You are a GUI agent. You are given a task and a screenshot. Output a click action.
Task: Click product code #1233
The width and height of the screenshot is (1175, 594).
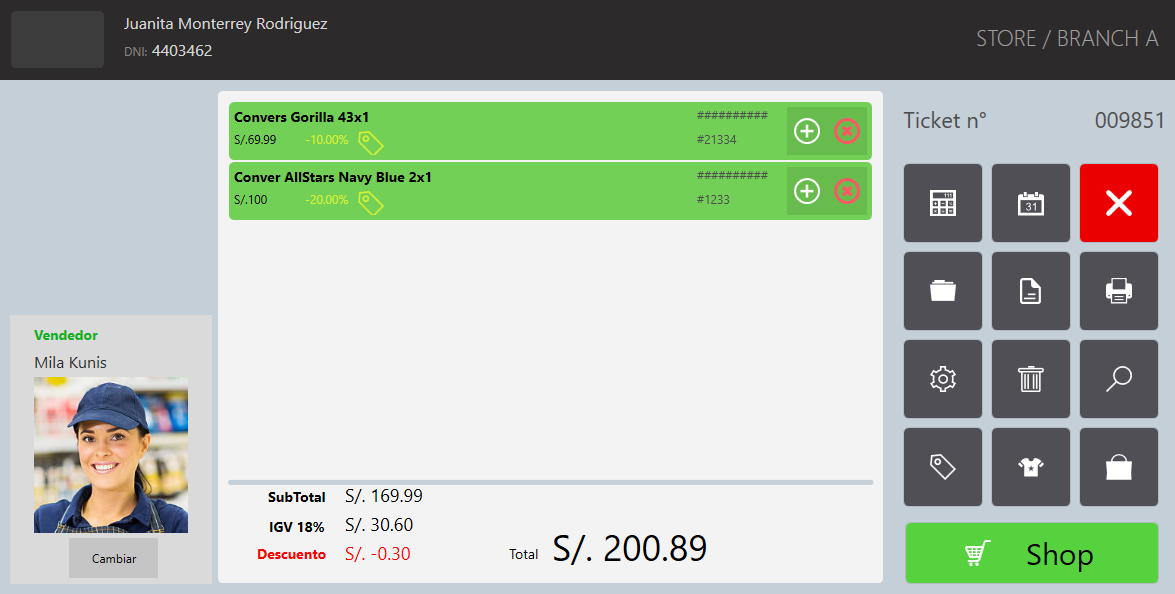click(713, 200)
